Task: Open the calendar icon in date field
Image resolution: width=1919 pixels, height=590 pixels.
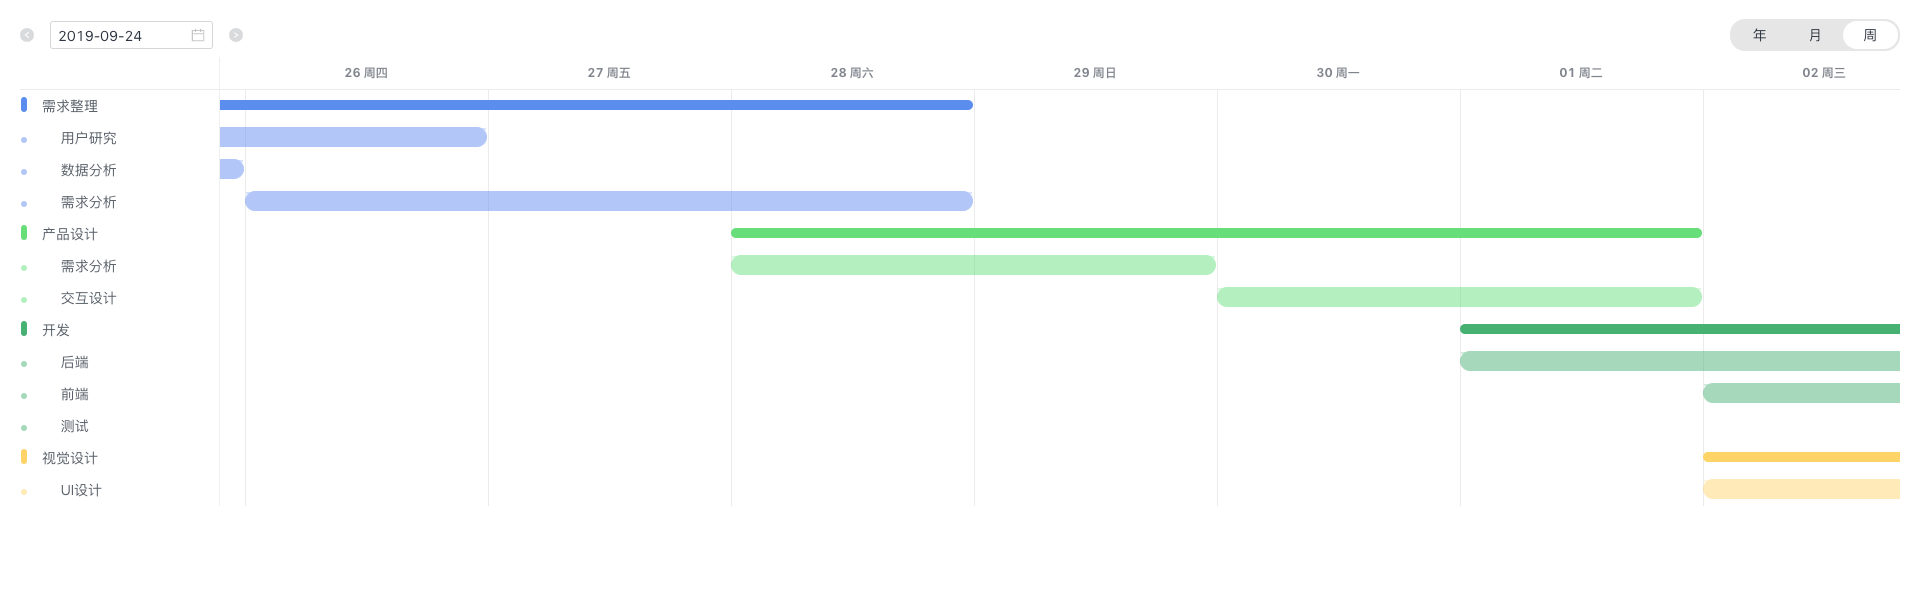Action: 198,35
